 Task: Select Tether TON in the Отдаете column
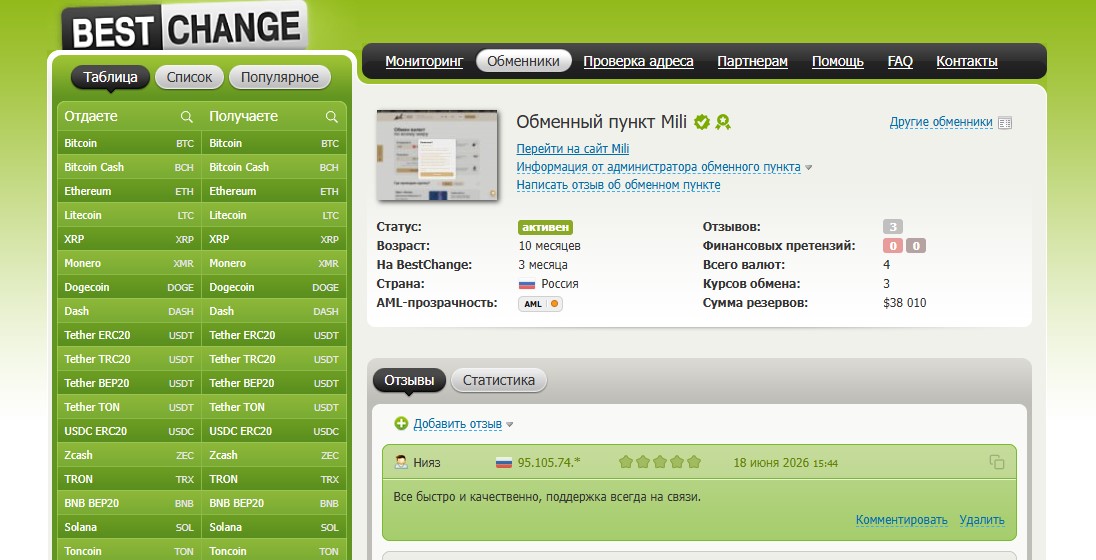129,407
